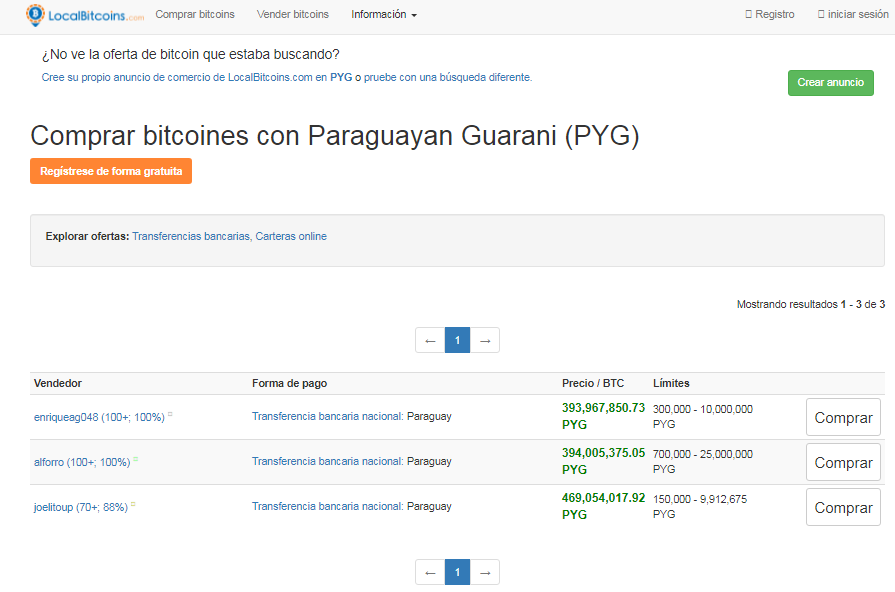The image size is (895, 592).
Task: Click the limits 150,000 - 9,912,675 PYG
Action: [700, 507]
